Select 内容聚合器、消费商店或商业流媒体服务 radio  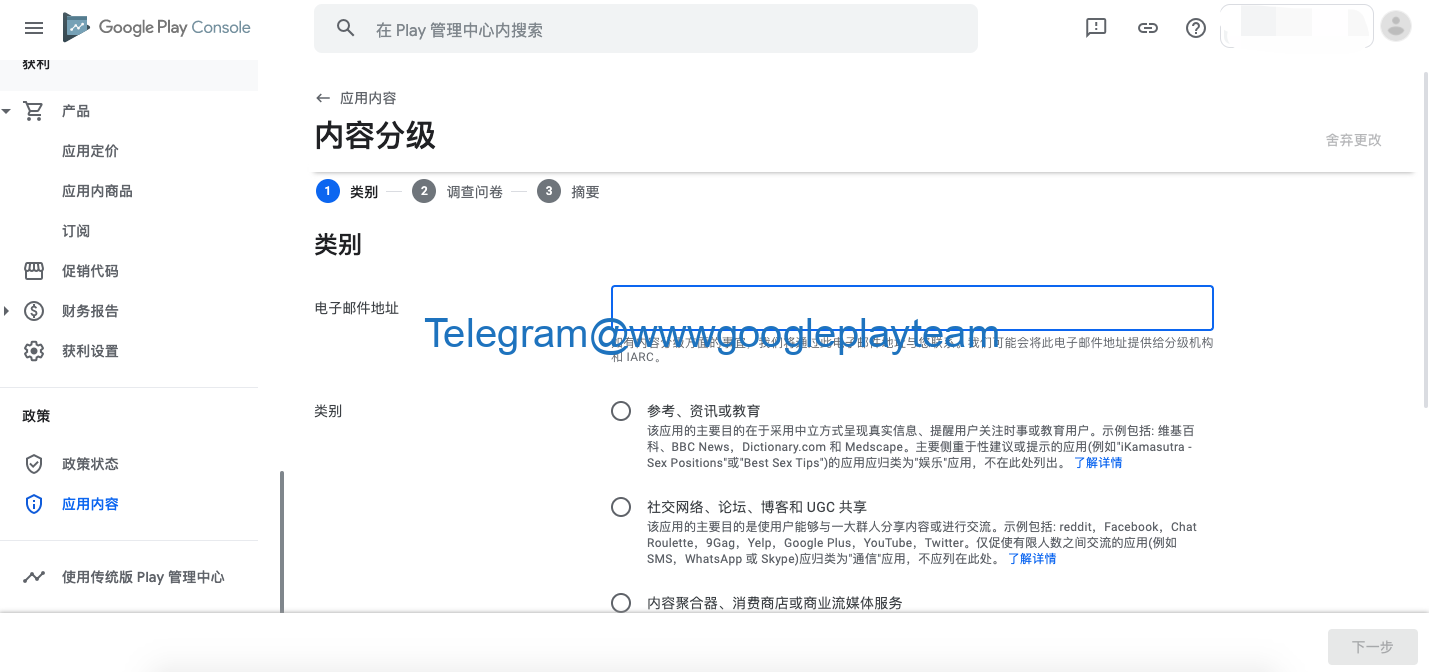click(x=621, y=603)
